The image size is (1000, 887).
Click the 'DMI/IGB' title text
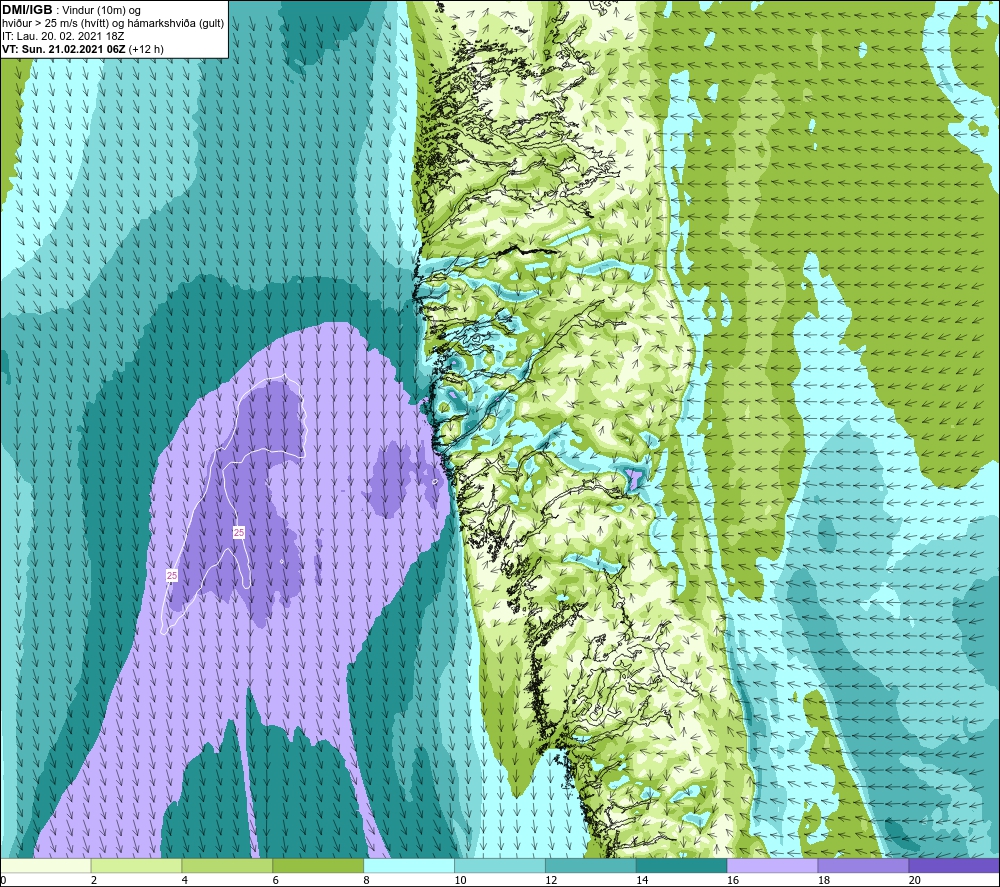(x=27, y=10)
